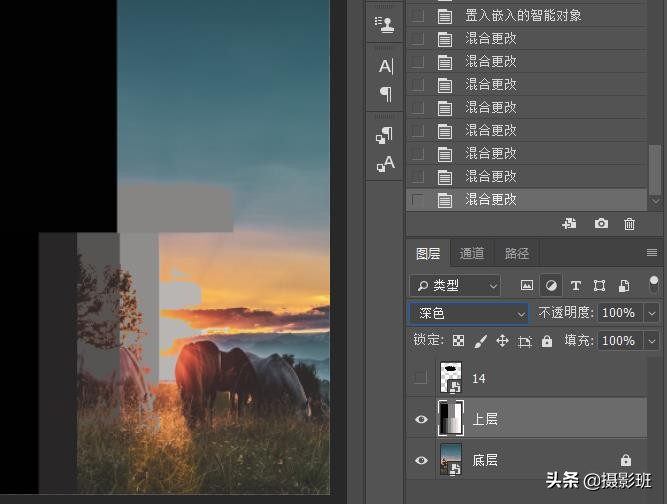Switch to the 图层 tab
667x504 pixels.
[x=428, y=253]
